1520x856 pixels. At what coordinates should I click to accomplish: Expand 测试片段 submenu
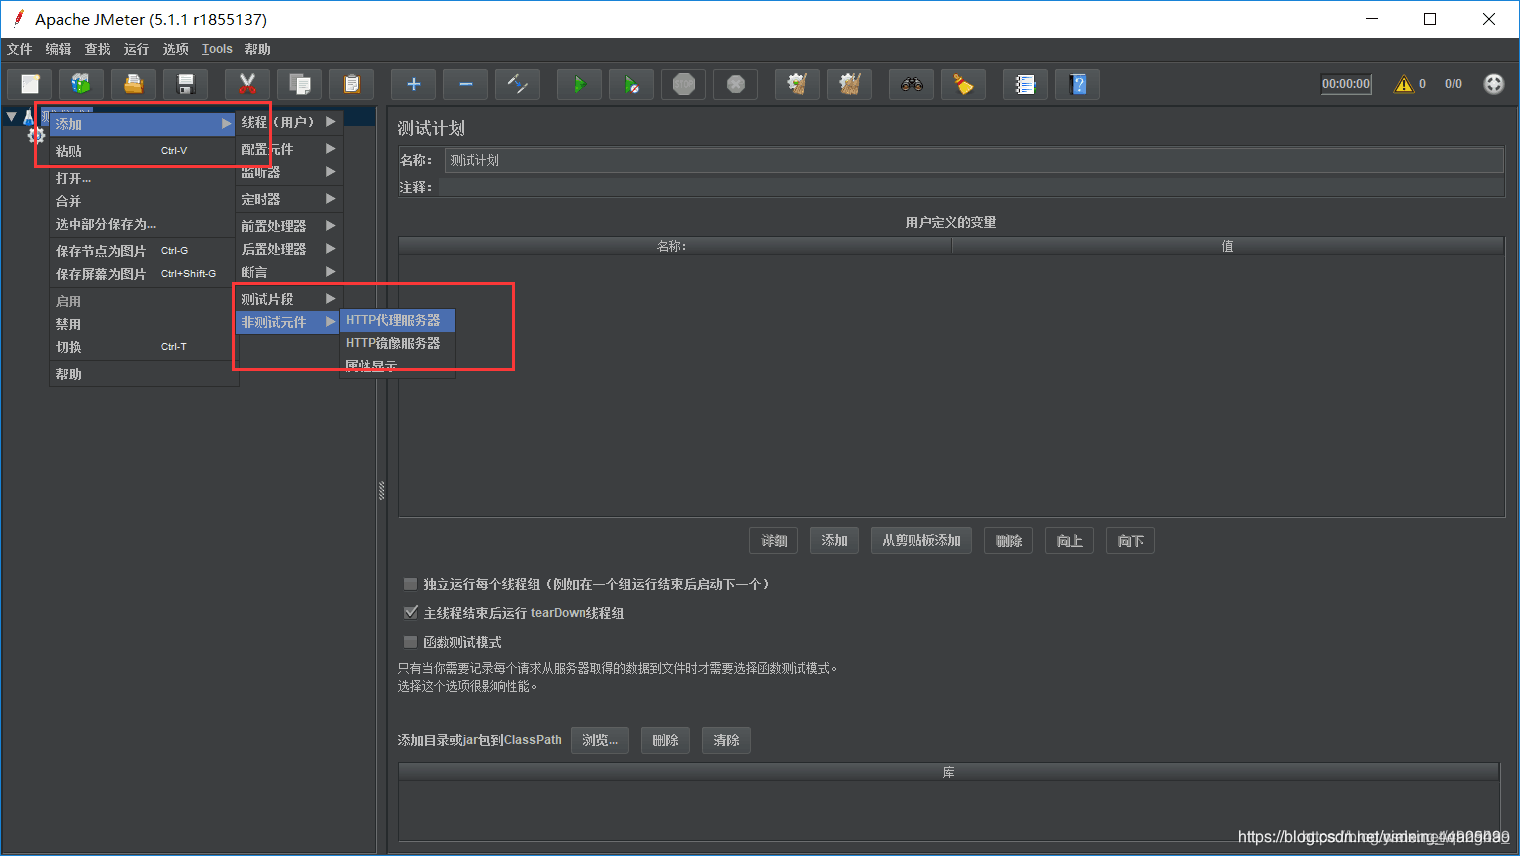(x=289, y=299)
